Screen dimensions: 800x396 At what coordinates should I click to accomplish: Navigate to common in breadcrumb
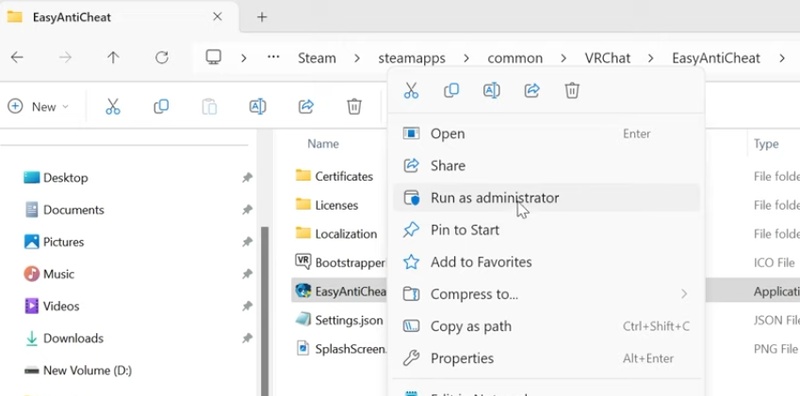(515, 58)
